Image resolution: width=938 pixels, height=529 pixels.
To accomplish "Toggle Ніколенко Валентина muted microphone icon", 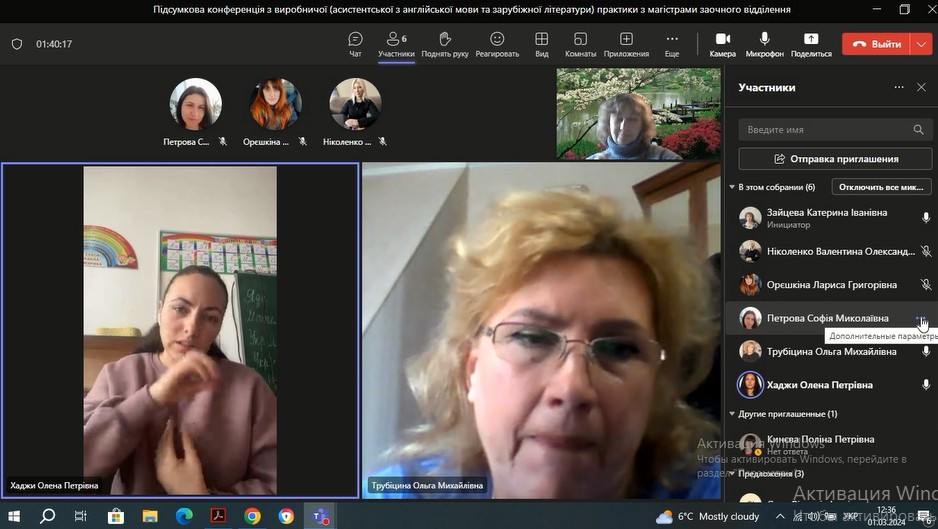I will [x=925, y=251].
